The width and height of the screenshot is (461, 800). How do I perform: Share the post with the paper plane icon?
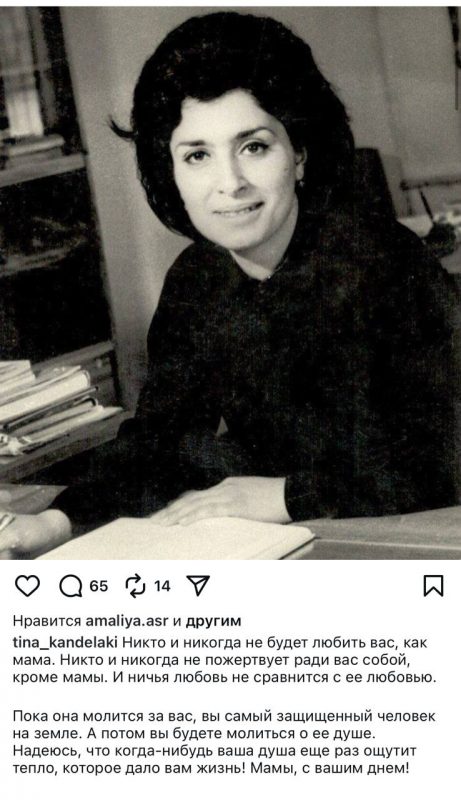tap(198, 586)
